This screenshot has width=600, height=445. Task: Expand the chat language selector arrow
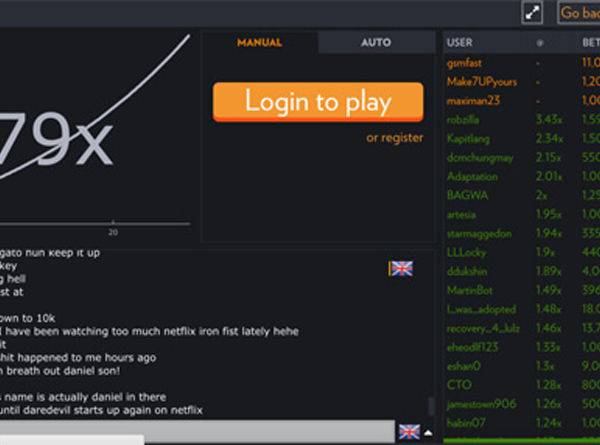click(x=429, y=433)
